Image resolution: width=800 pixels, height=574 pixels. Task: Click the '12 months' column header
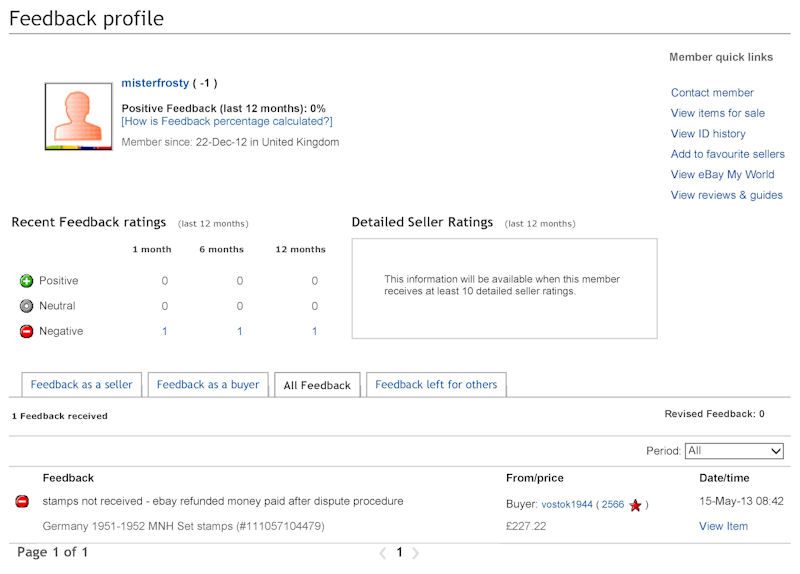click(x=301, y=249)
